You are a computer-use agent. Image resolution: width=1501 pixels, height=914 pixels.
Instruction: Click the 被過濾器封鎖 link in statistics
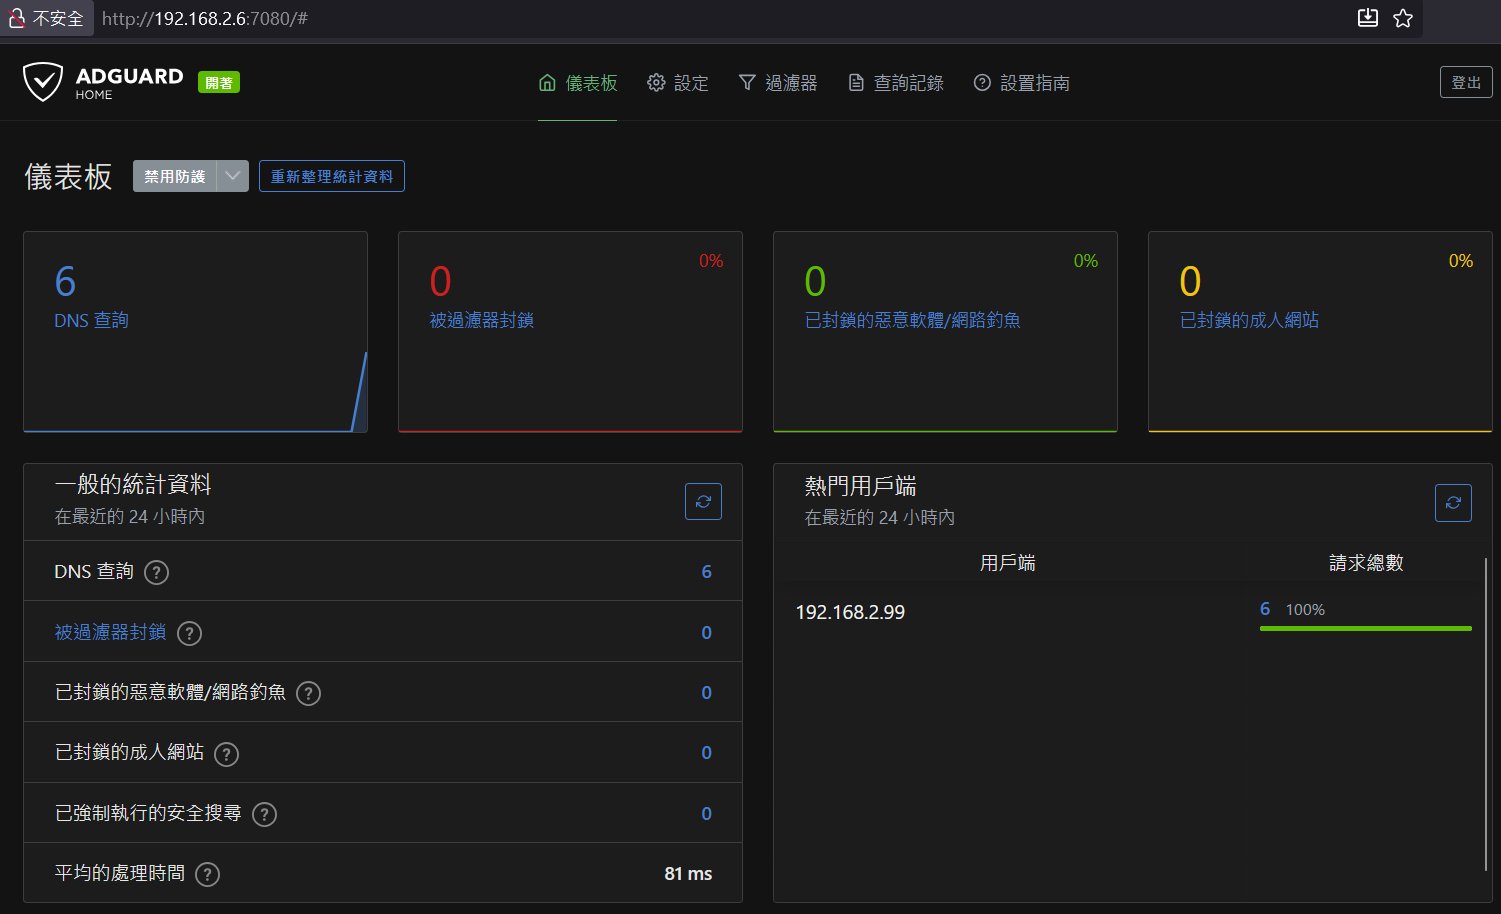coord(110,632)
